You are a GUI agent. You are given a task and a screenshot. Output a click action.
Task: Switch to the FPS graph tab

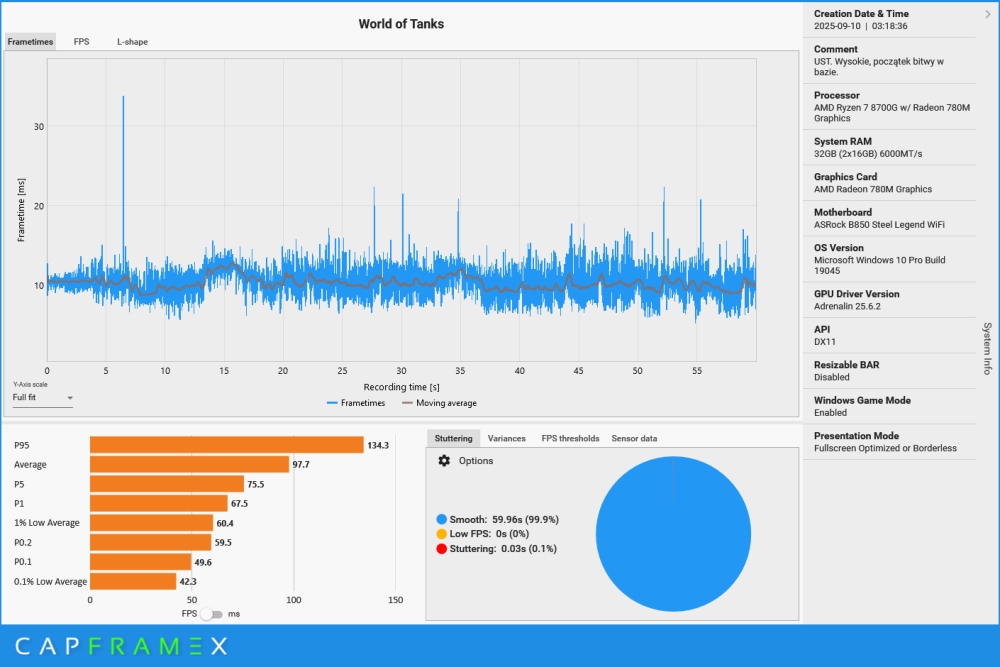pos(81,42)
